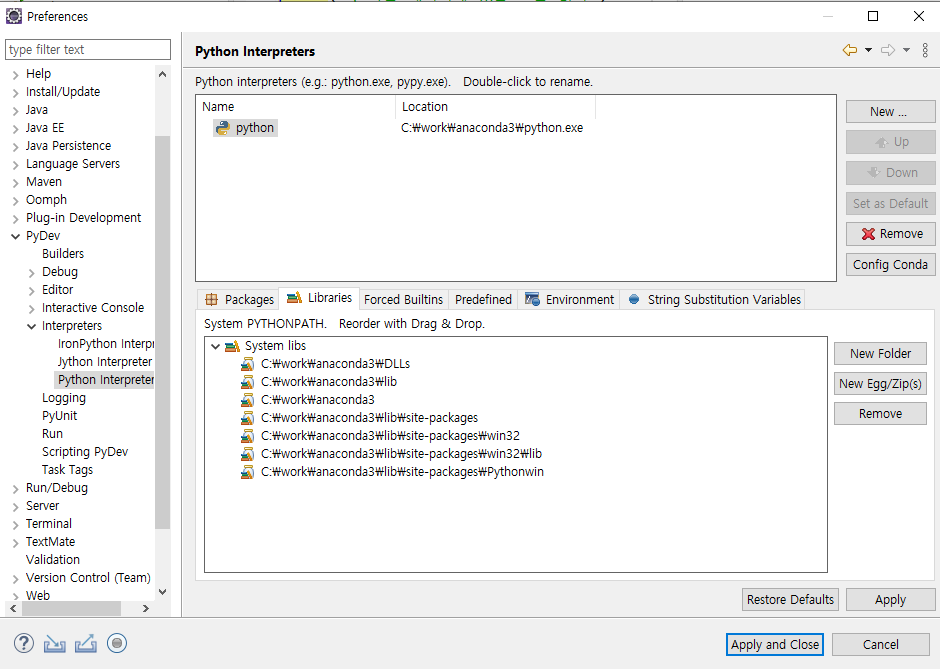Click the New ... interpreter button
940x669 pixels.
890,112
